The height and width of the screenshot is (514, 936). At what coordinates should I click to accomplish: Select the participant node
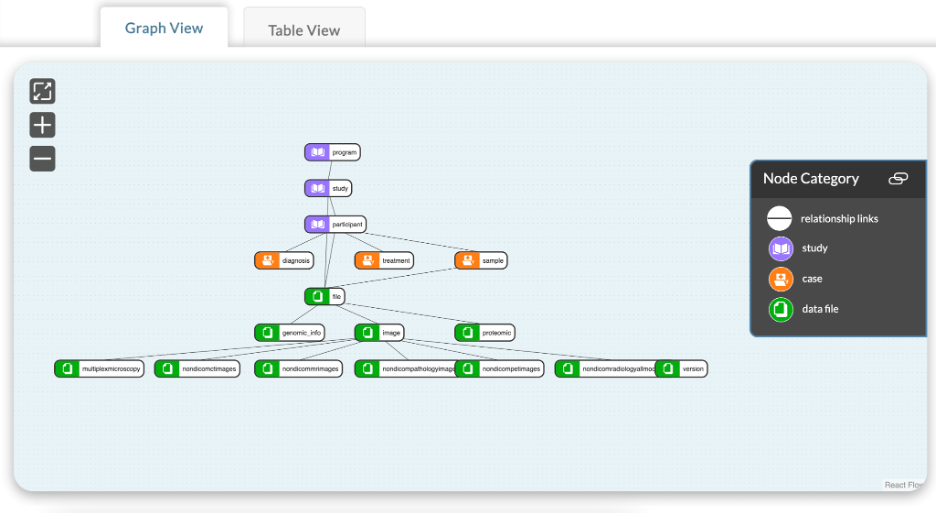pos(335,224)
